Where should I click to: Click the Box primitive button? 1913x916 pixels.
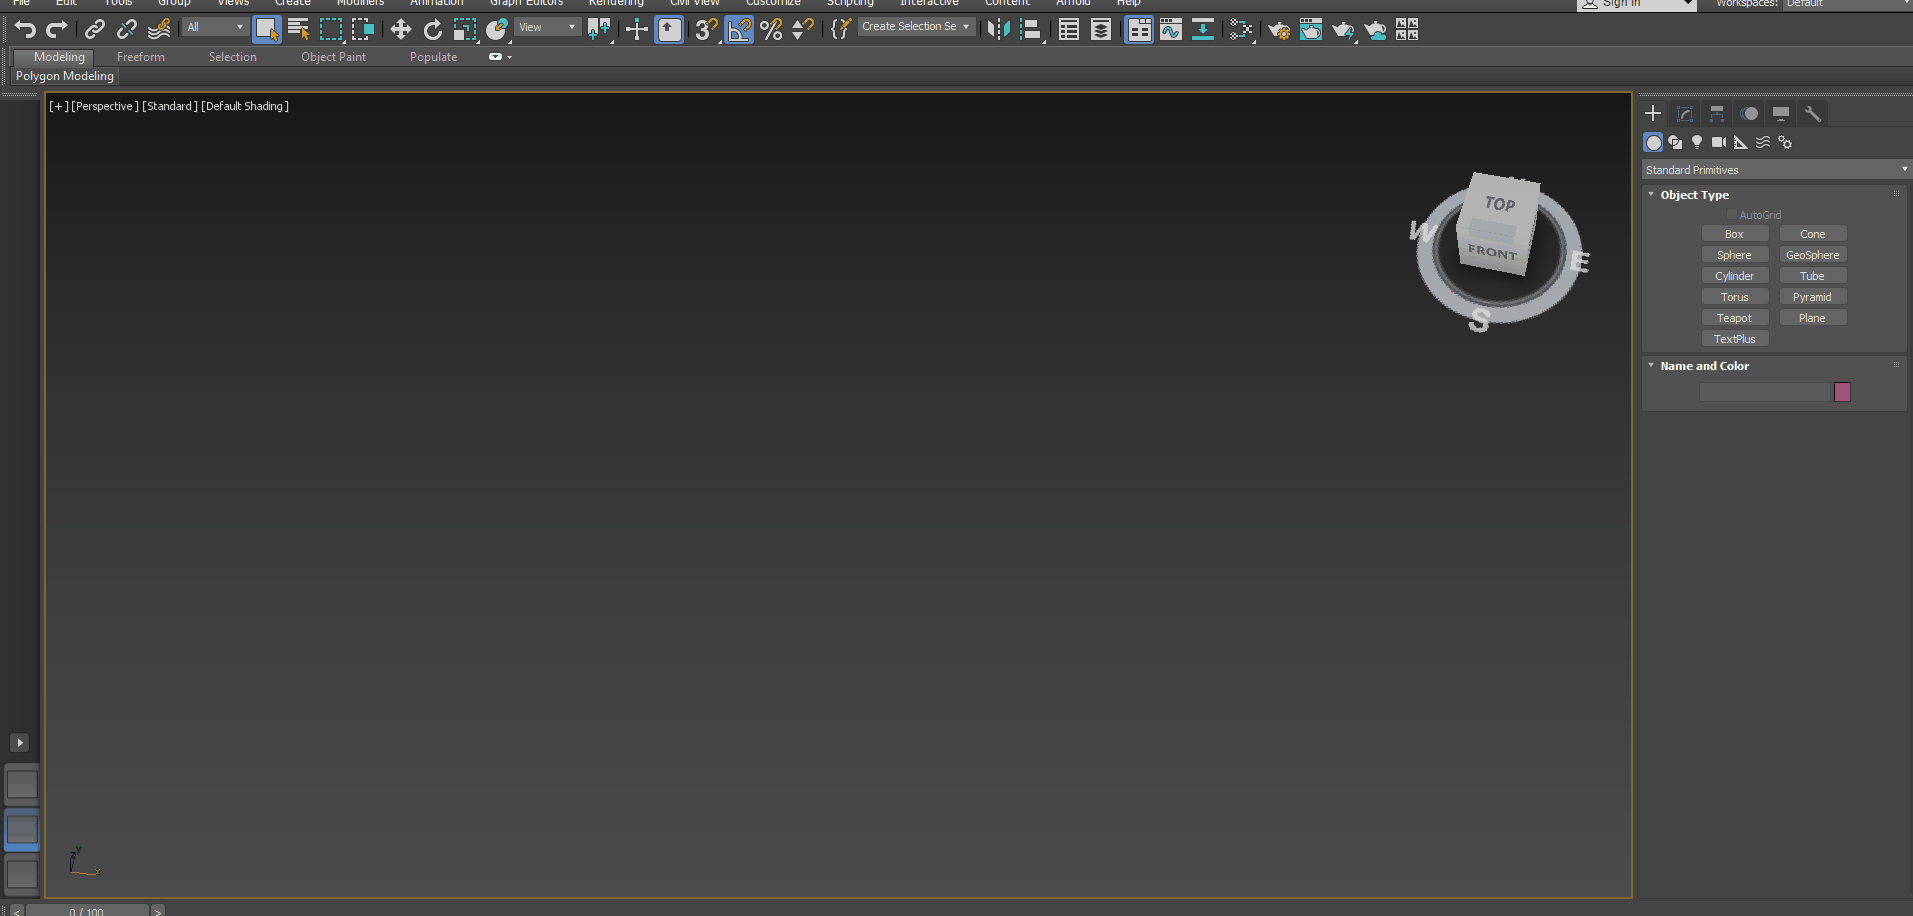click(x=1734, y=234)
